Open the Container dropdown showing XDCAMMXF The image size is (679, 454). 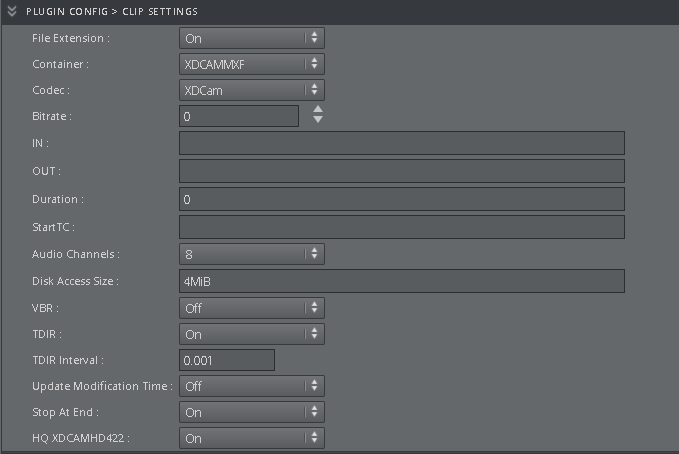(x=252, y=64)
